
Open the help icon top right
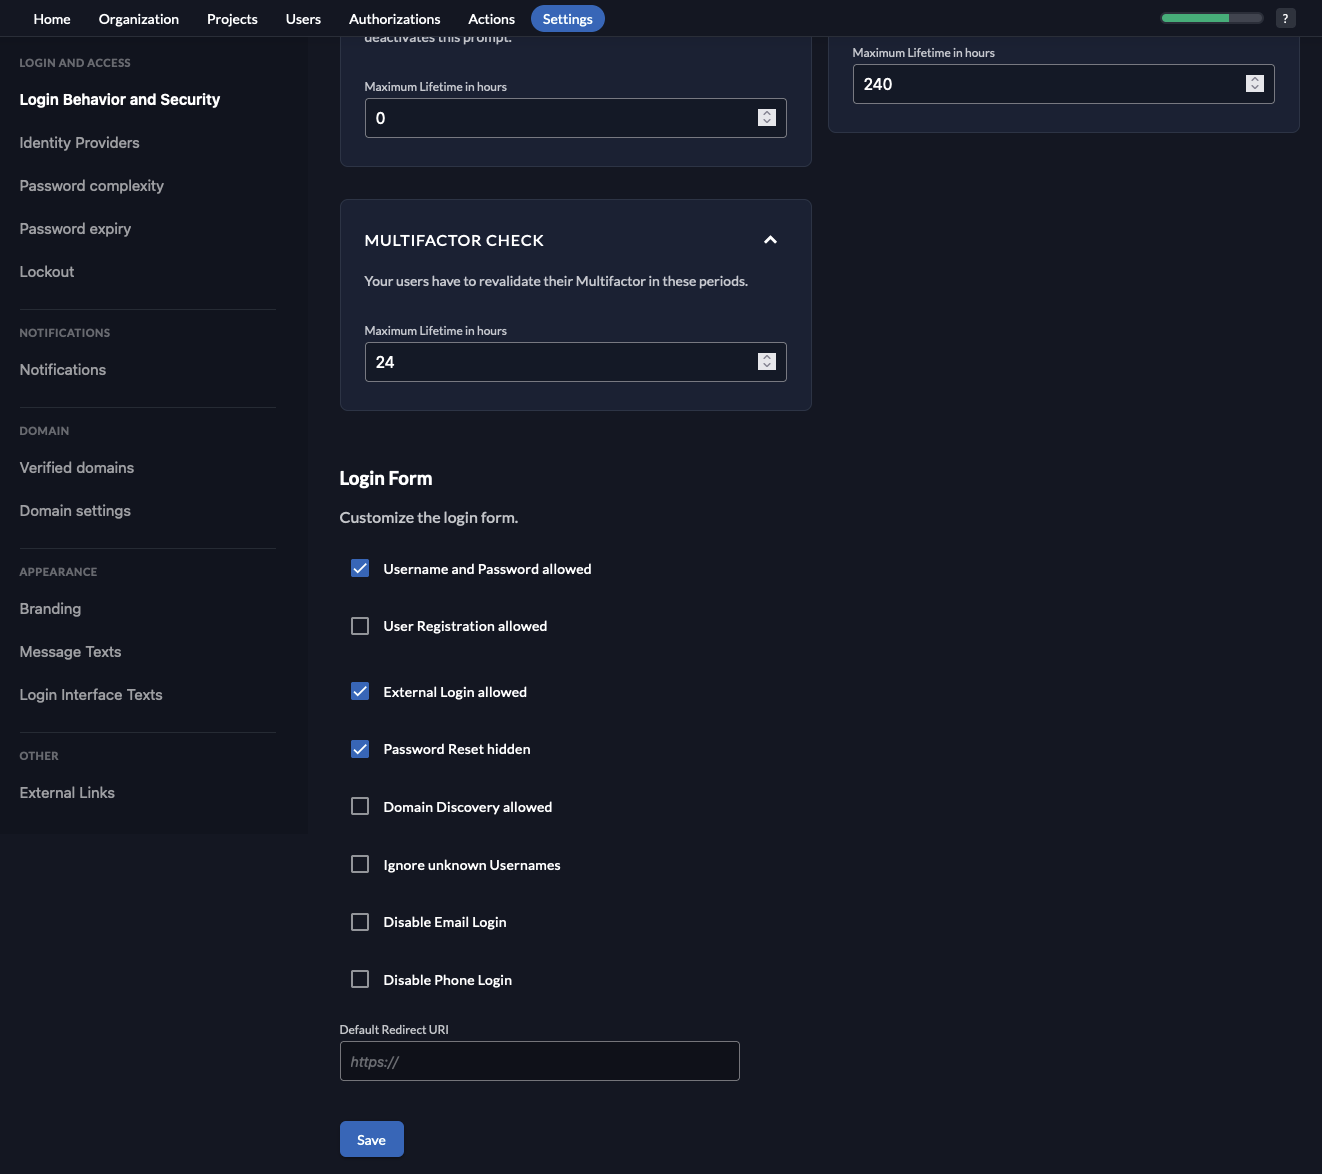point(1286,18)
